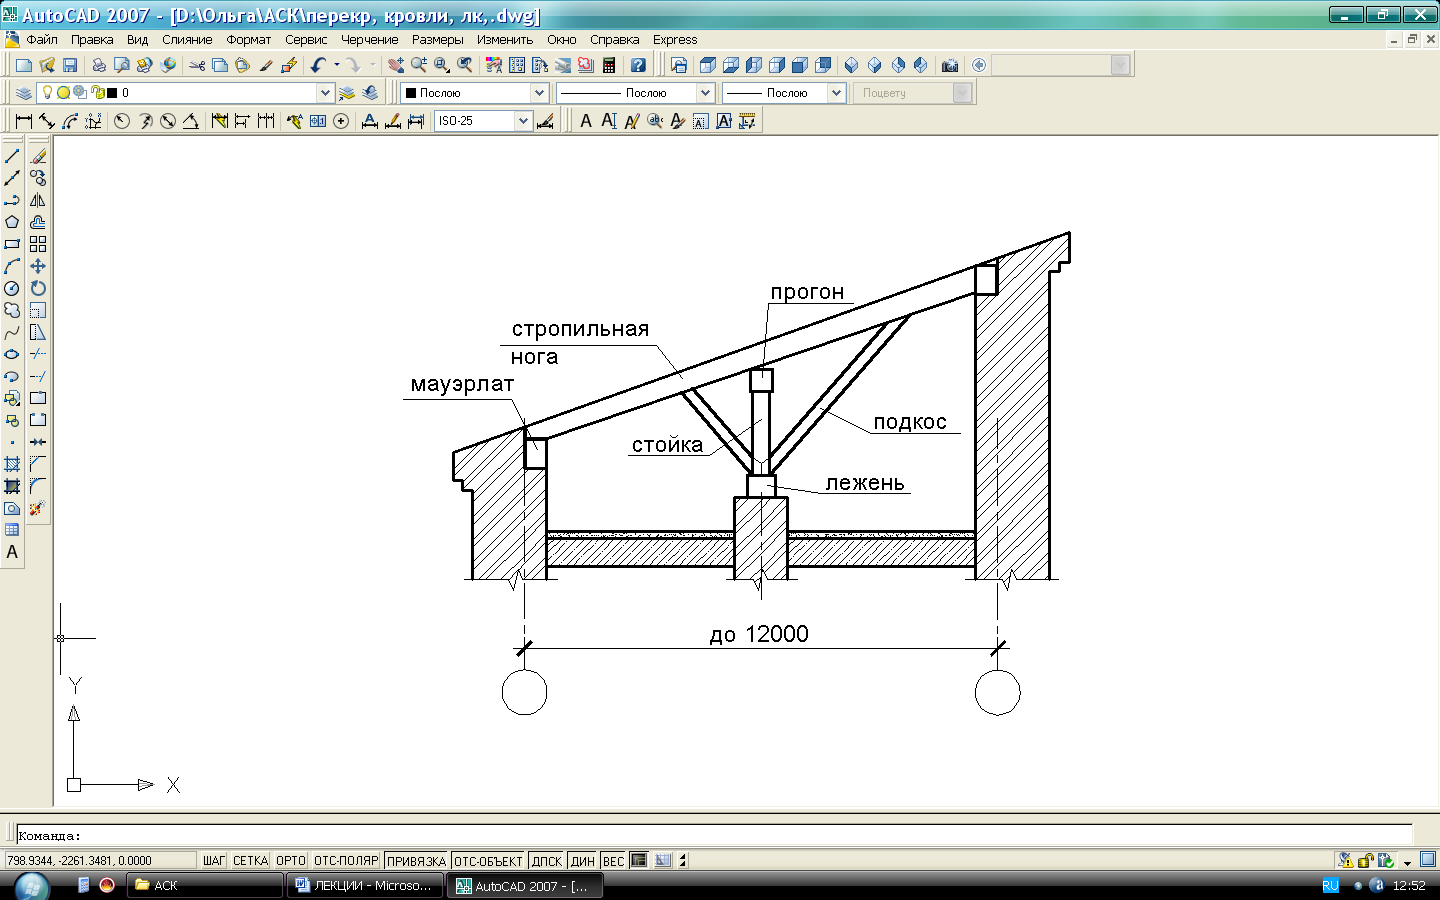
Task: Open the Multiline Text tool
Action: (x=12, y=552)
